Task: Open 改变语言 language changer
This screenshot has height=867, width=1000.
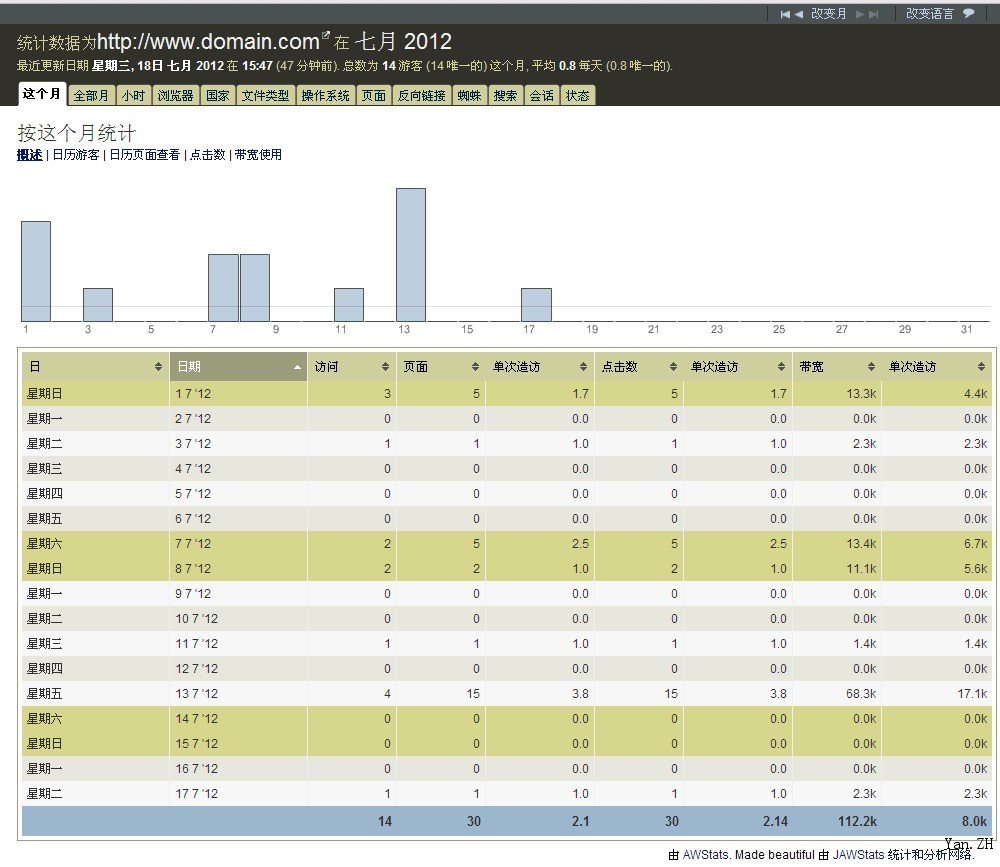Action: coord(930,14)
